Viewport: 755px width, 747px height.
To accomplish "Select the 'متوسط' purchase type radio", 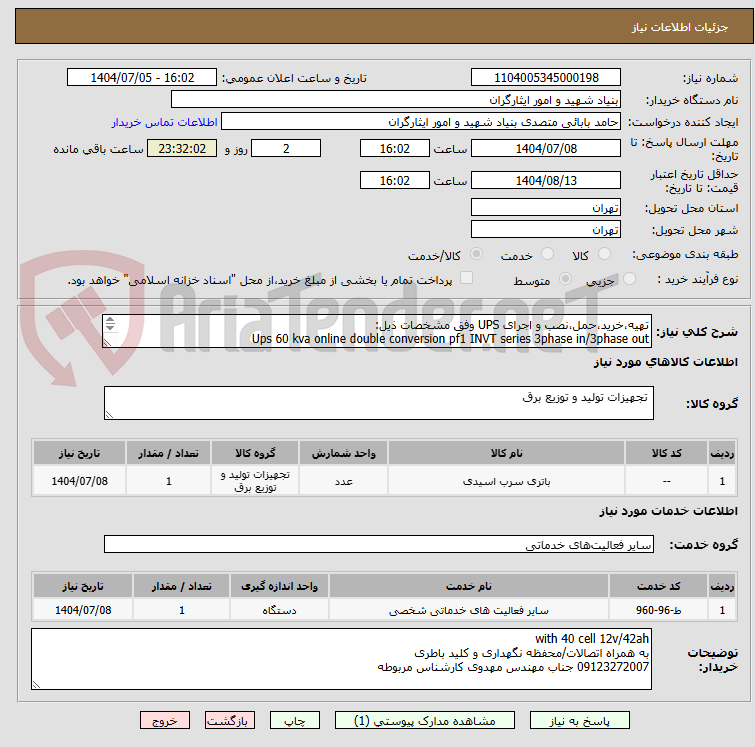I will 565,278.
